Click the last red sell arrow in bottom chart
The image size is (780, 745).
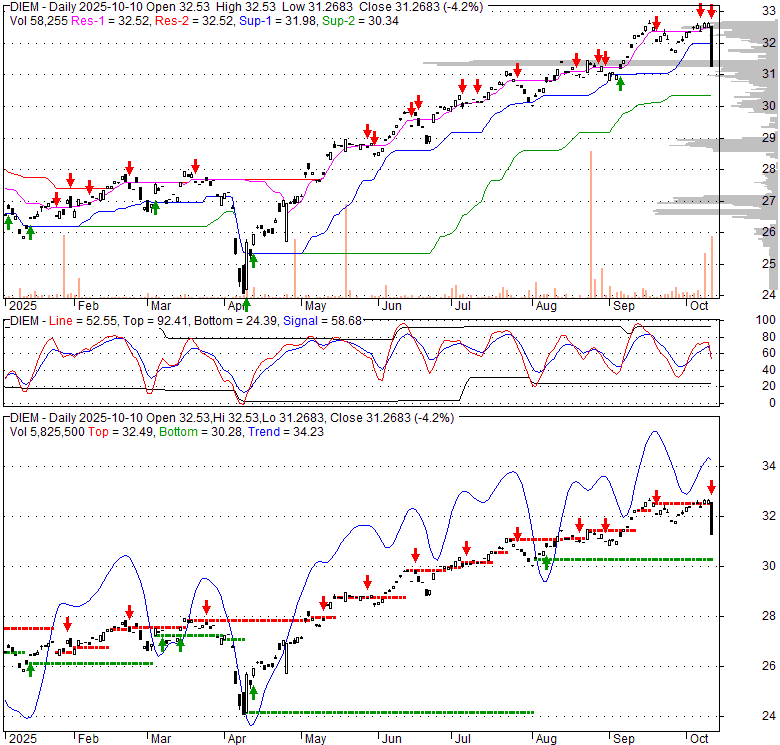711,487
